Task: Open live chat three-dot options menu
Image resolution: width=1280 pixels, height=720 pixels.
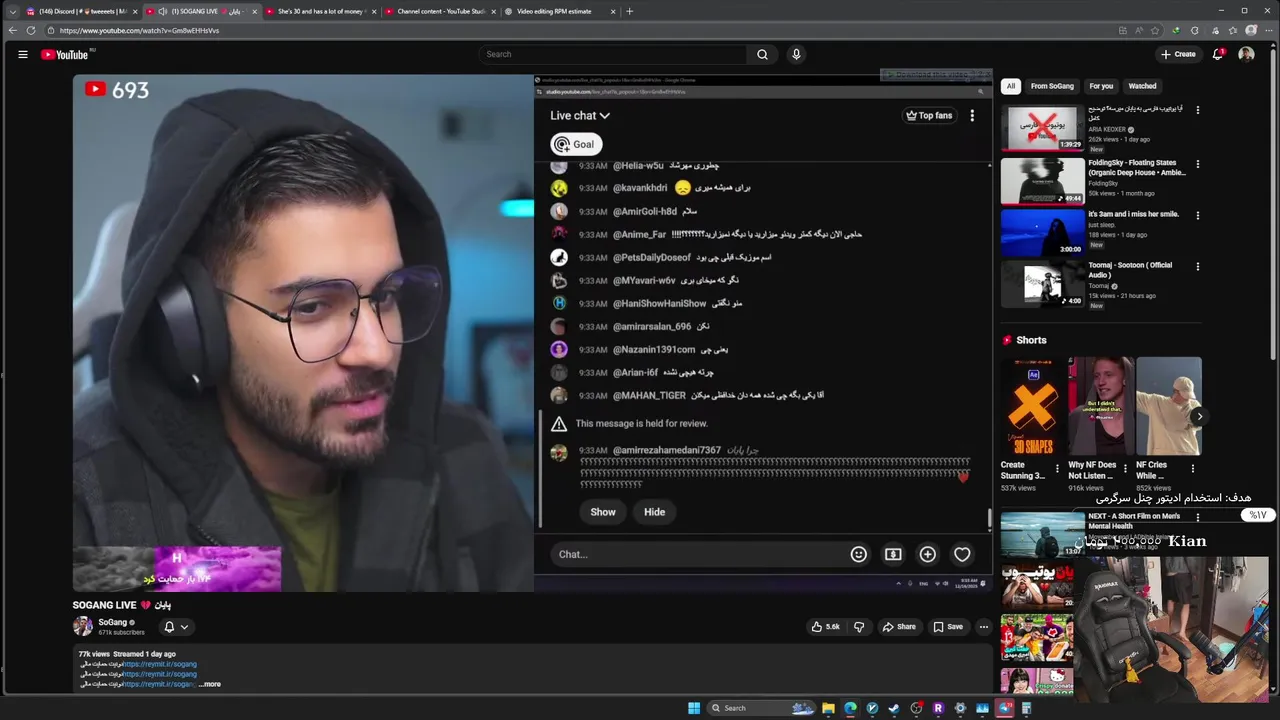Action: pos(972,115)
